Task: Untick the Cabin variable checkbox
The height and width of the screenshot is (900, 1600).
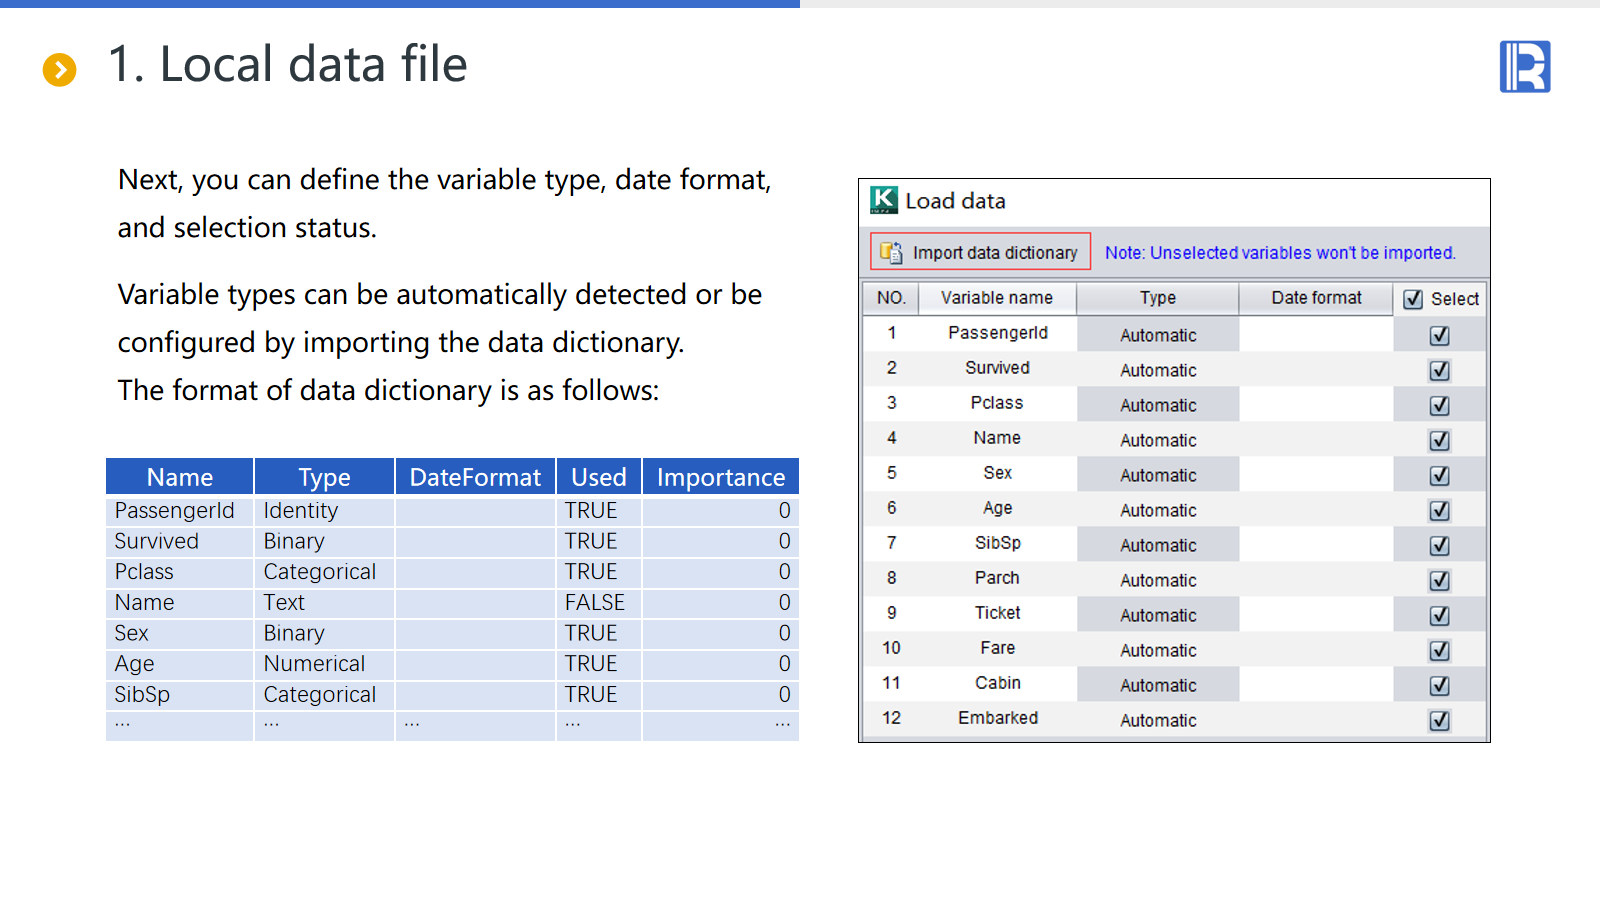Action: pos(1439,686)
